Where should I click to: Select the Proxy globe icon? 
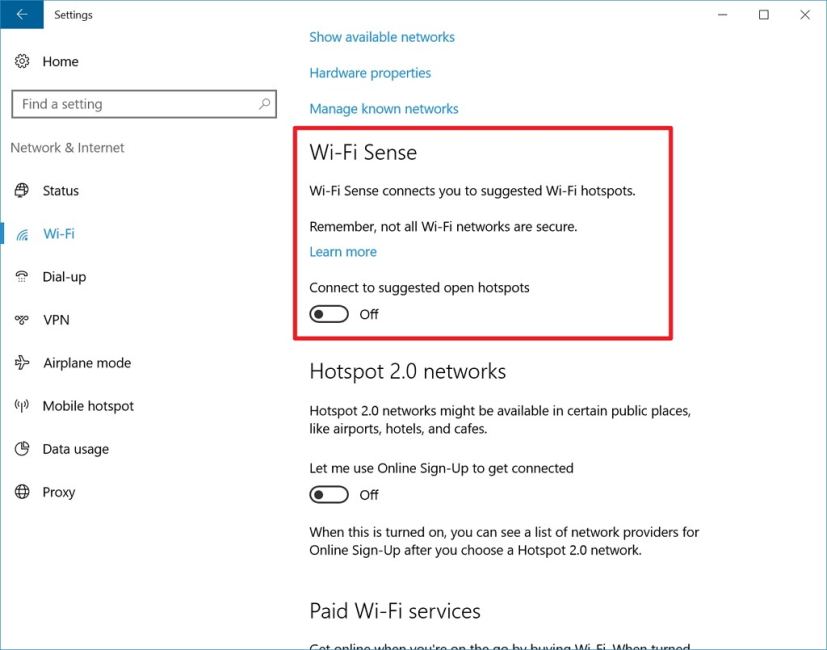[22, 492]
